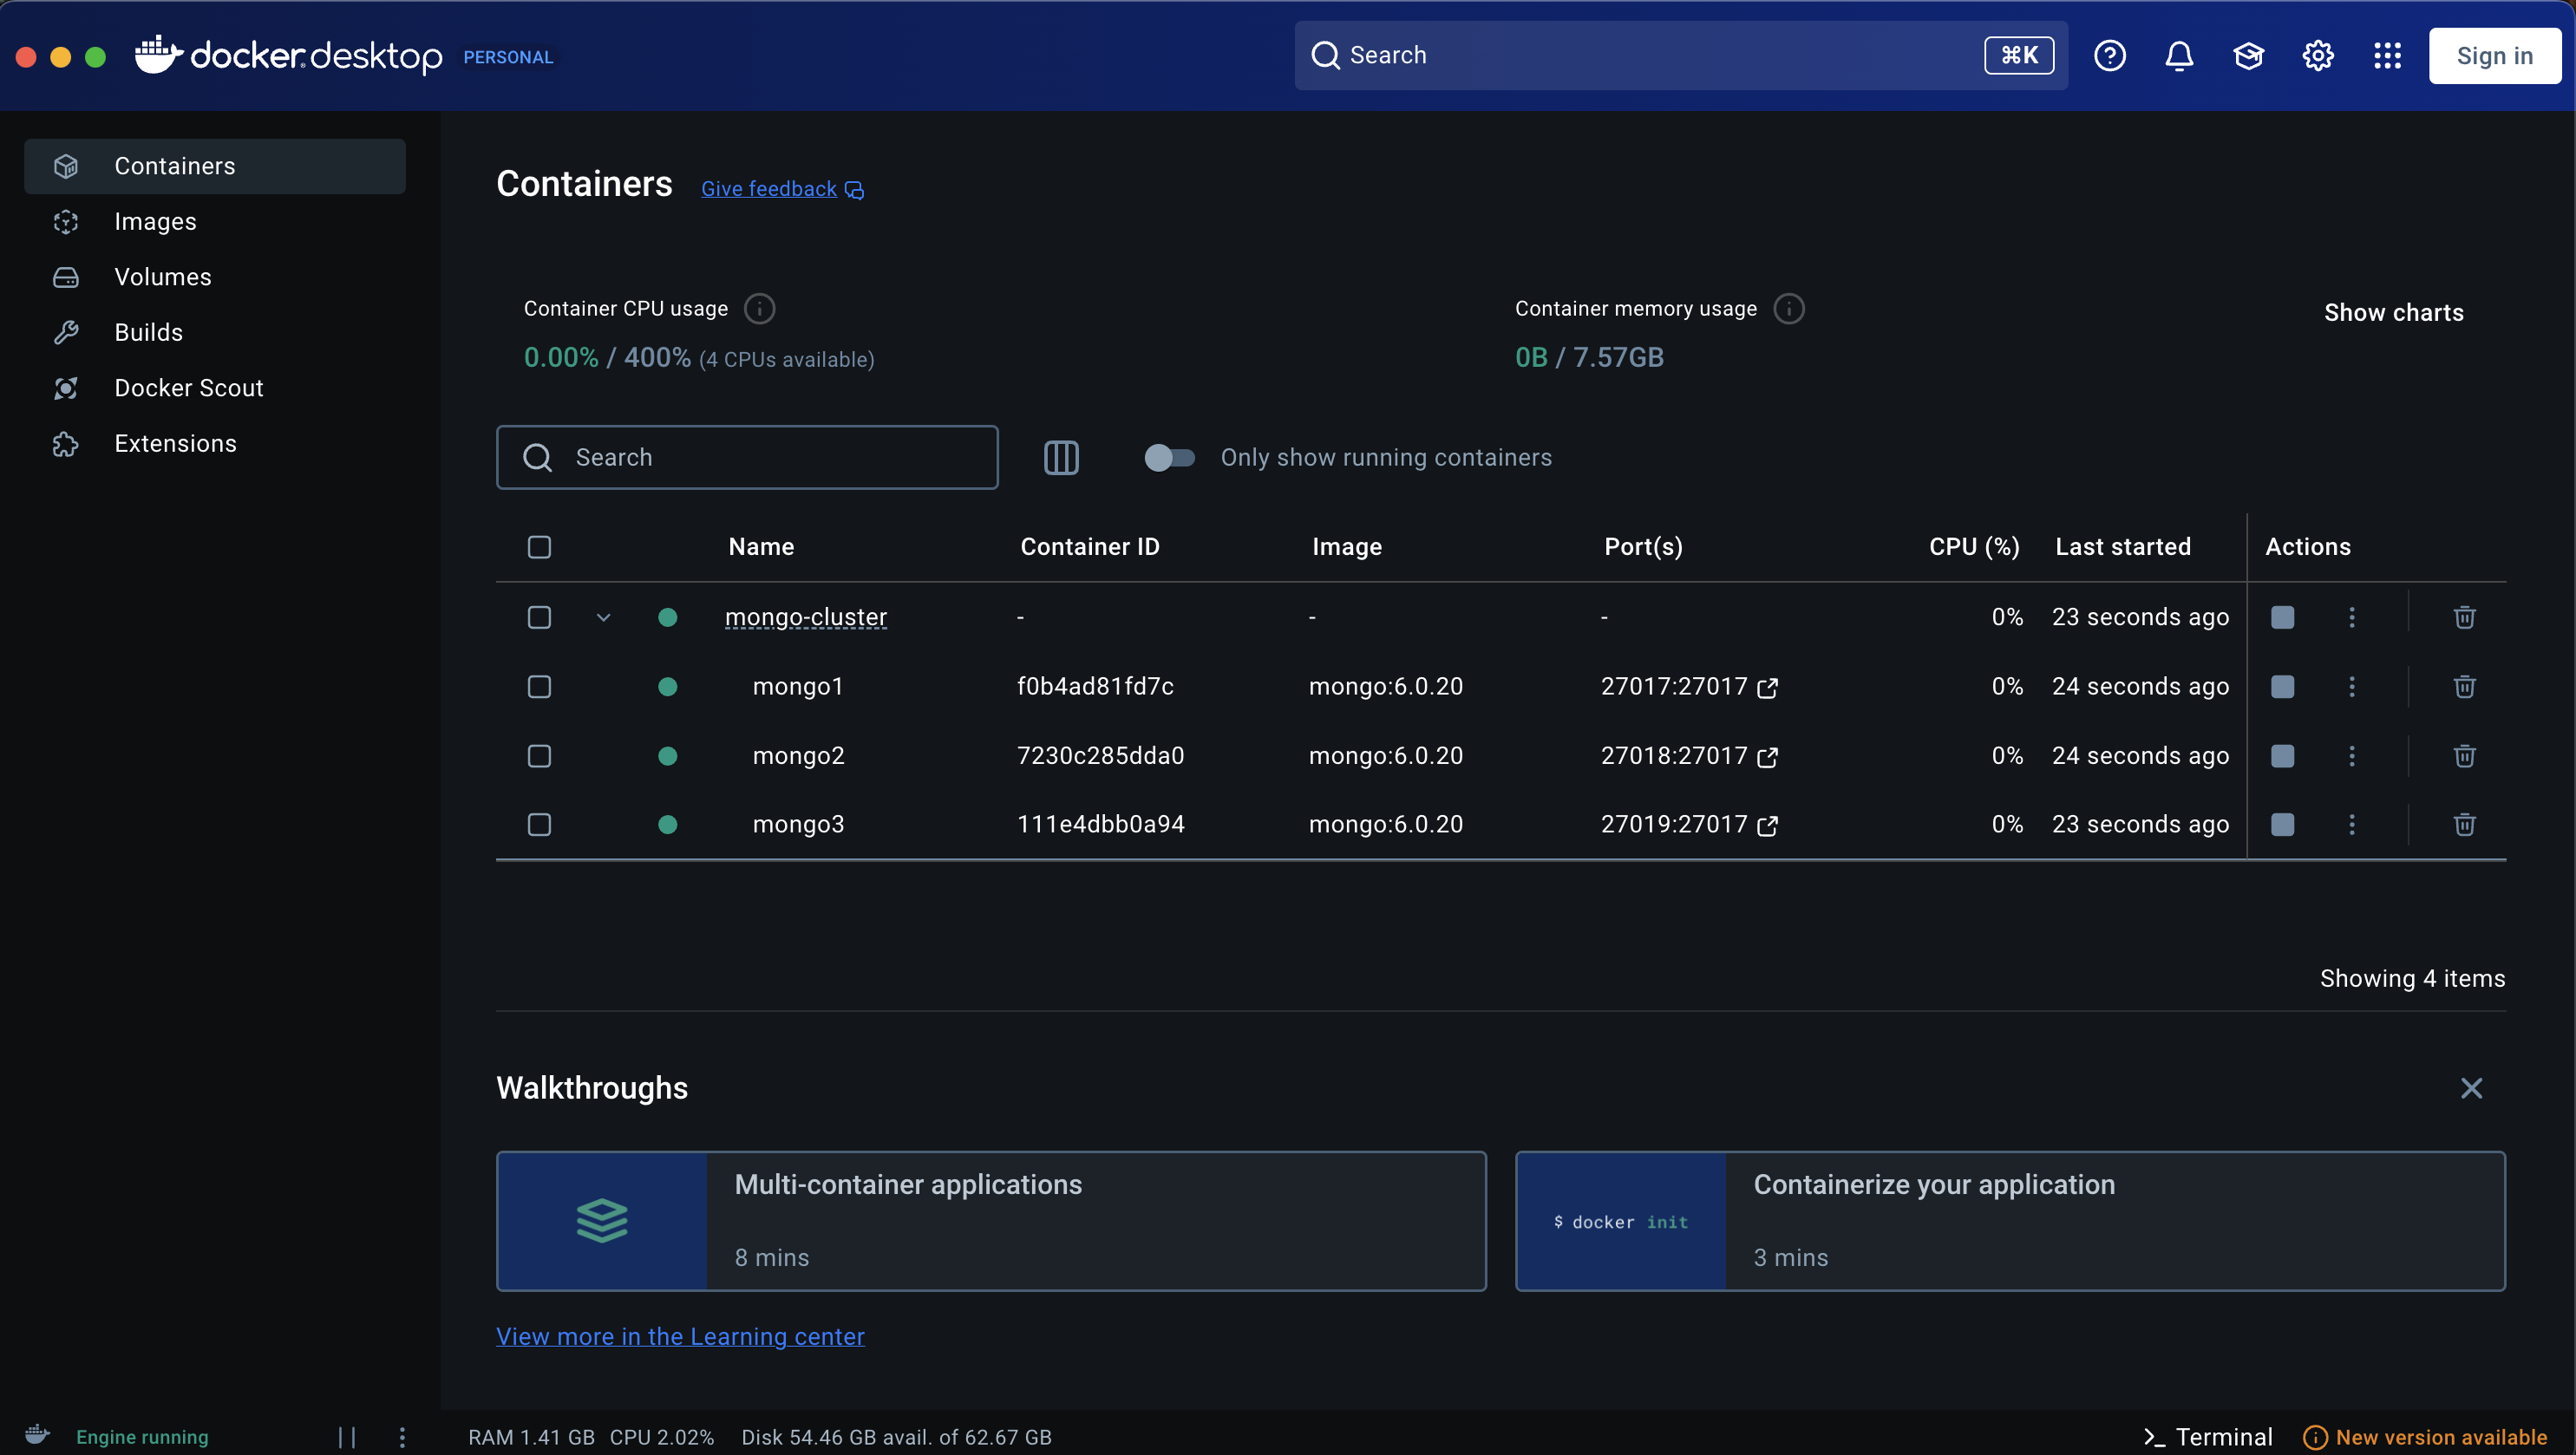Click the Sign in button
The height and width of the screenshot is (1455, 2576).
click(2494, 56)
